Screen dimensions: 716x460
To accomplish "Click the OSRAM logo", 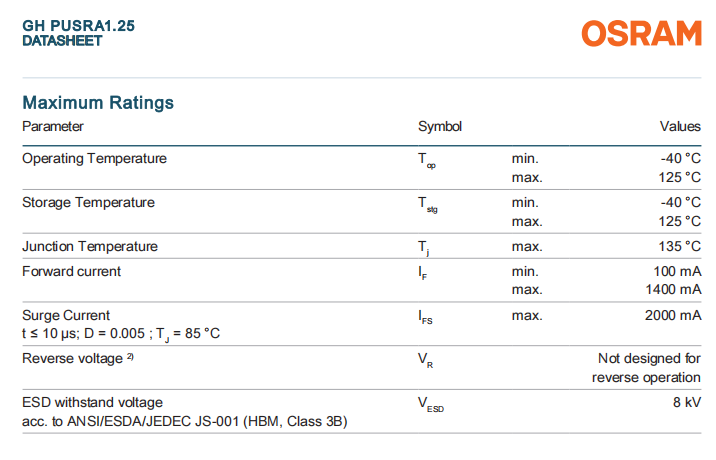I will coord(641,34).
